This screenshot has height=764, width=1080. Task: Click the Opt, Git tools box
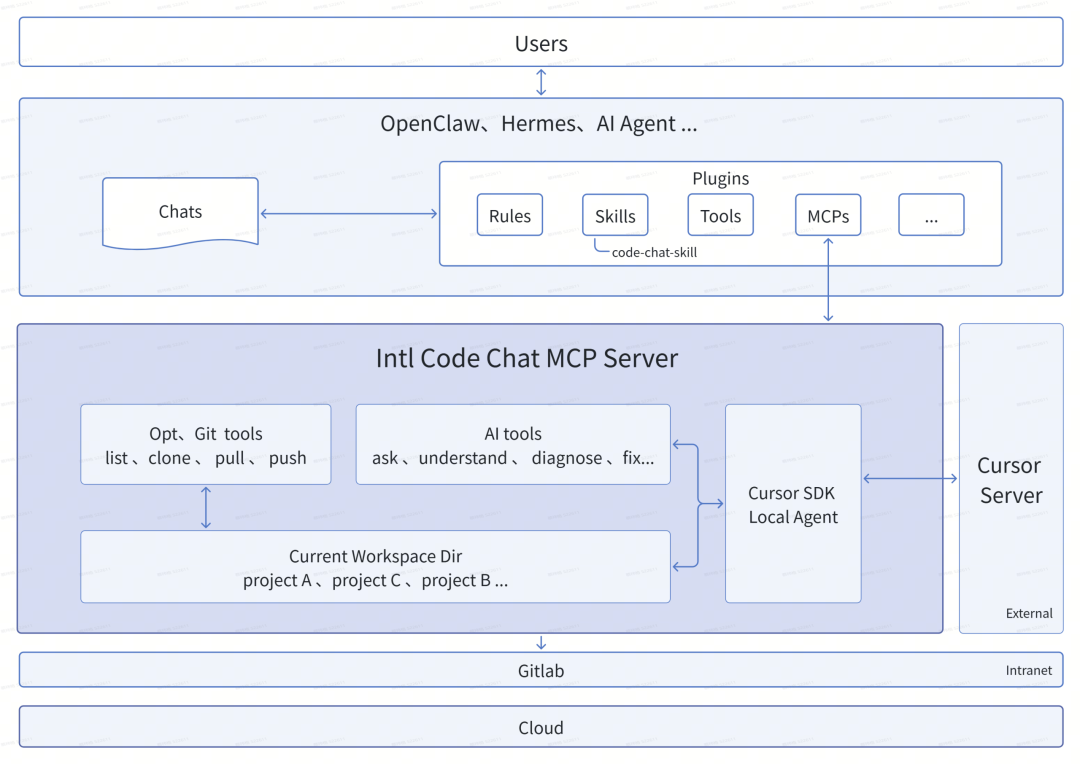pyautogui.click(x=206, y=444)
